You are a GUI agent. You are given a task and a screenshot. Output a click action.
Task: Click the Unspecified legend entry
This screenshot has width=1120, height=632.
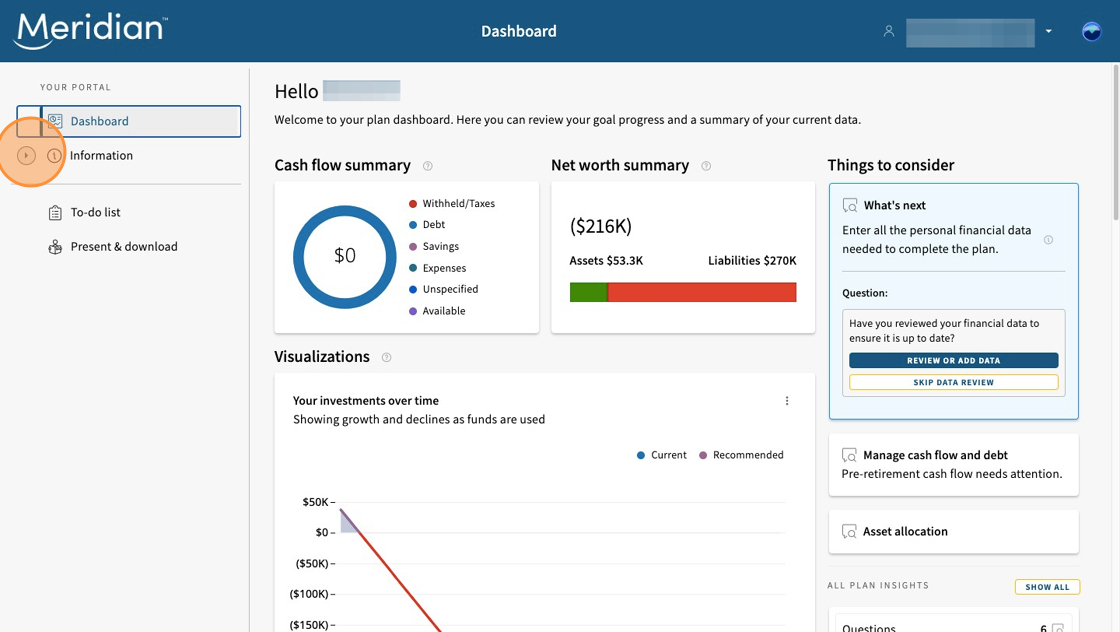[x=444, y=289]
